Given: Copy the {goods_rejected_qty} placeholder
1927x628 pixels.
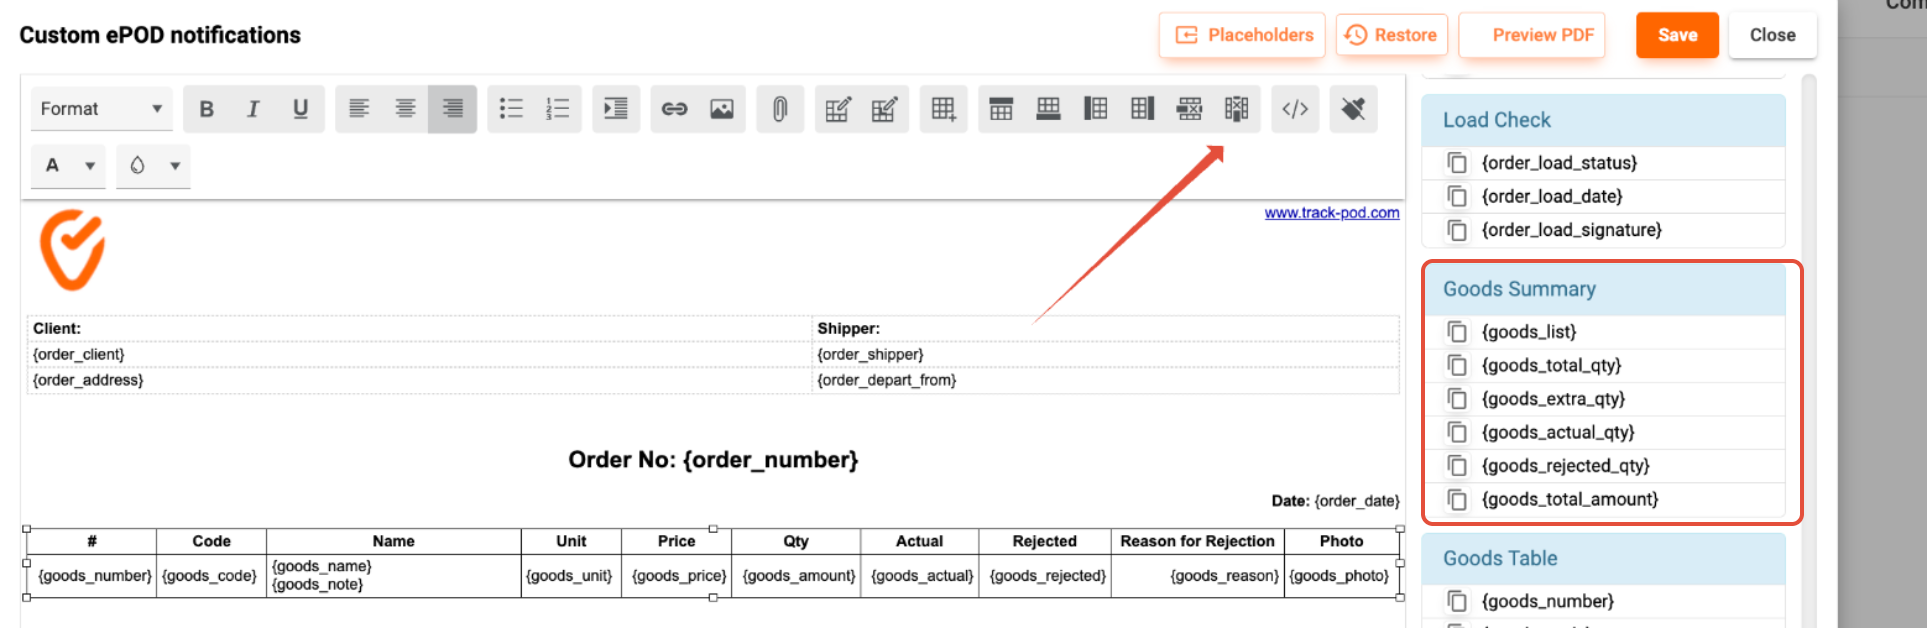Looking at the screenshot, I should pyautogui.click(x=1457, y=466).
